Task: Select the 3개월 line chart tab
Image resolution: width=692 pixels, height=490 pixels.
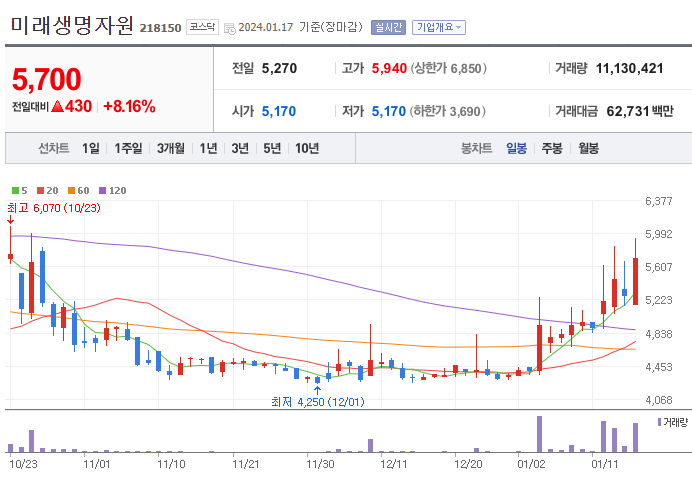Action: click(171, 148)
